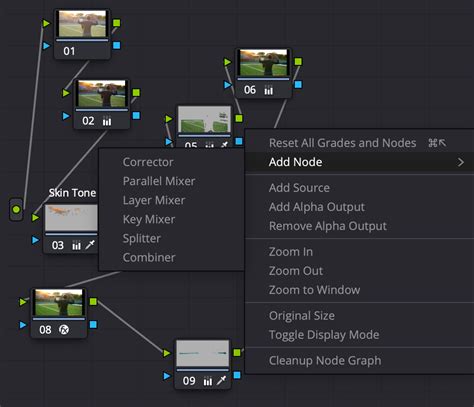Click Toggle Display Mode
The image size is (474, 407).
pos(324,335)
